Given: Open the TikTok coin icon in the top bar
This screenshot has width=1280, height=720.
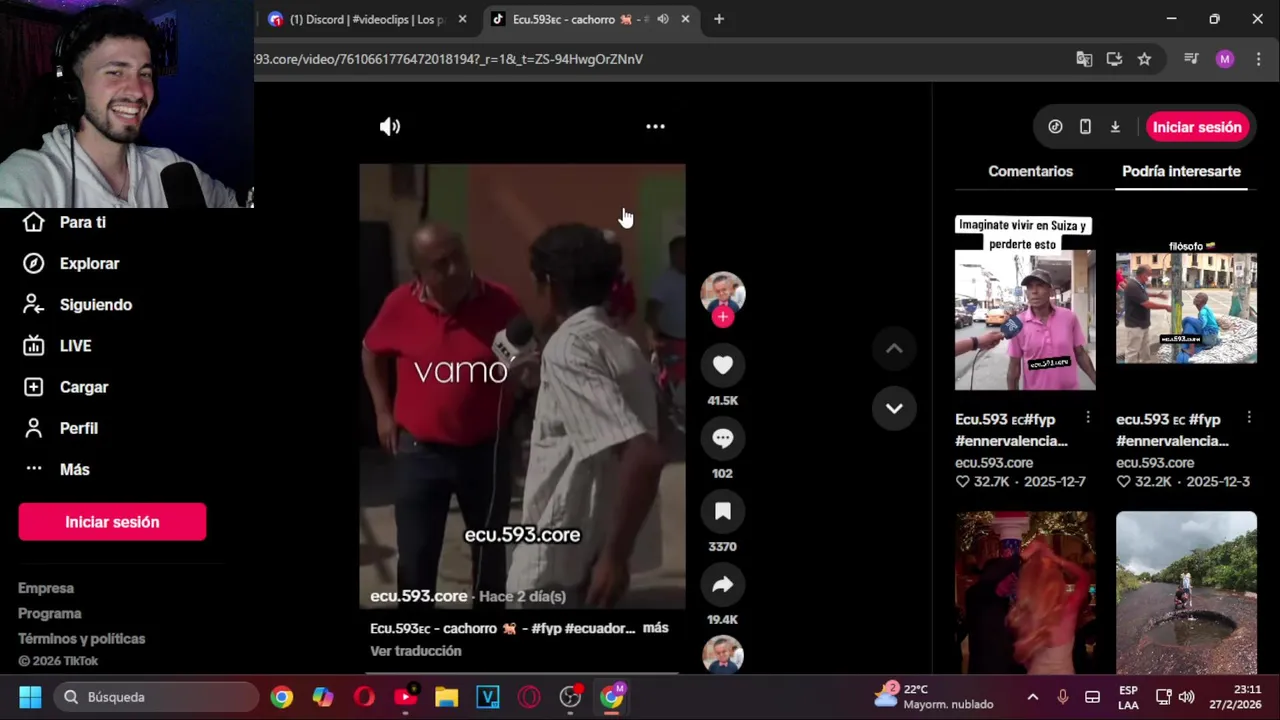Looking at the screenshot, I should [x=1055, y=127].
